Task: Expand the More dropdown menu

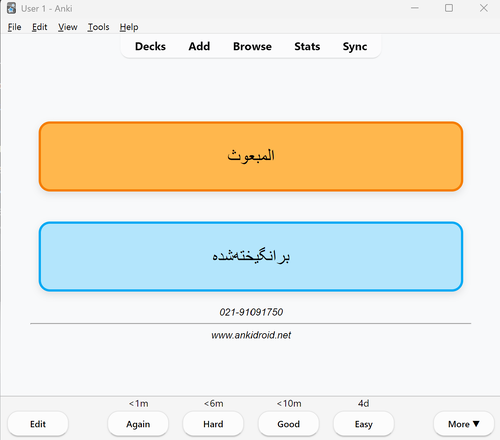Action: point(464,424)
